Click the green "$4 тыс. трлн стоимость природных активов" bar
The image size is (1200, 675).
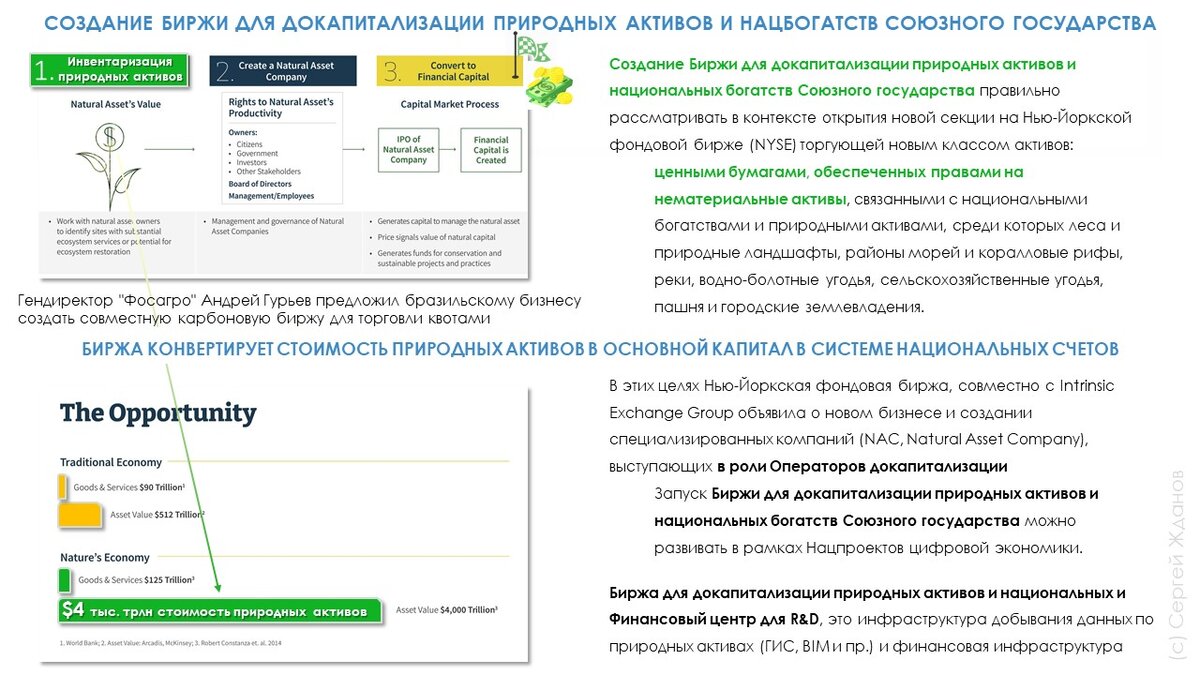coord(219,609)
